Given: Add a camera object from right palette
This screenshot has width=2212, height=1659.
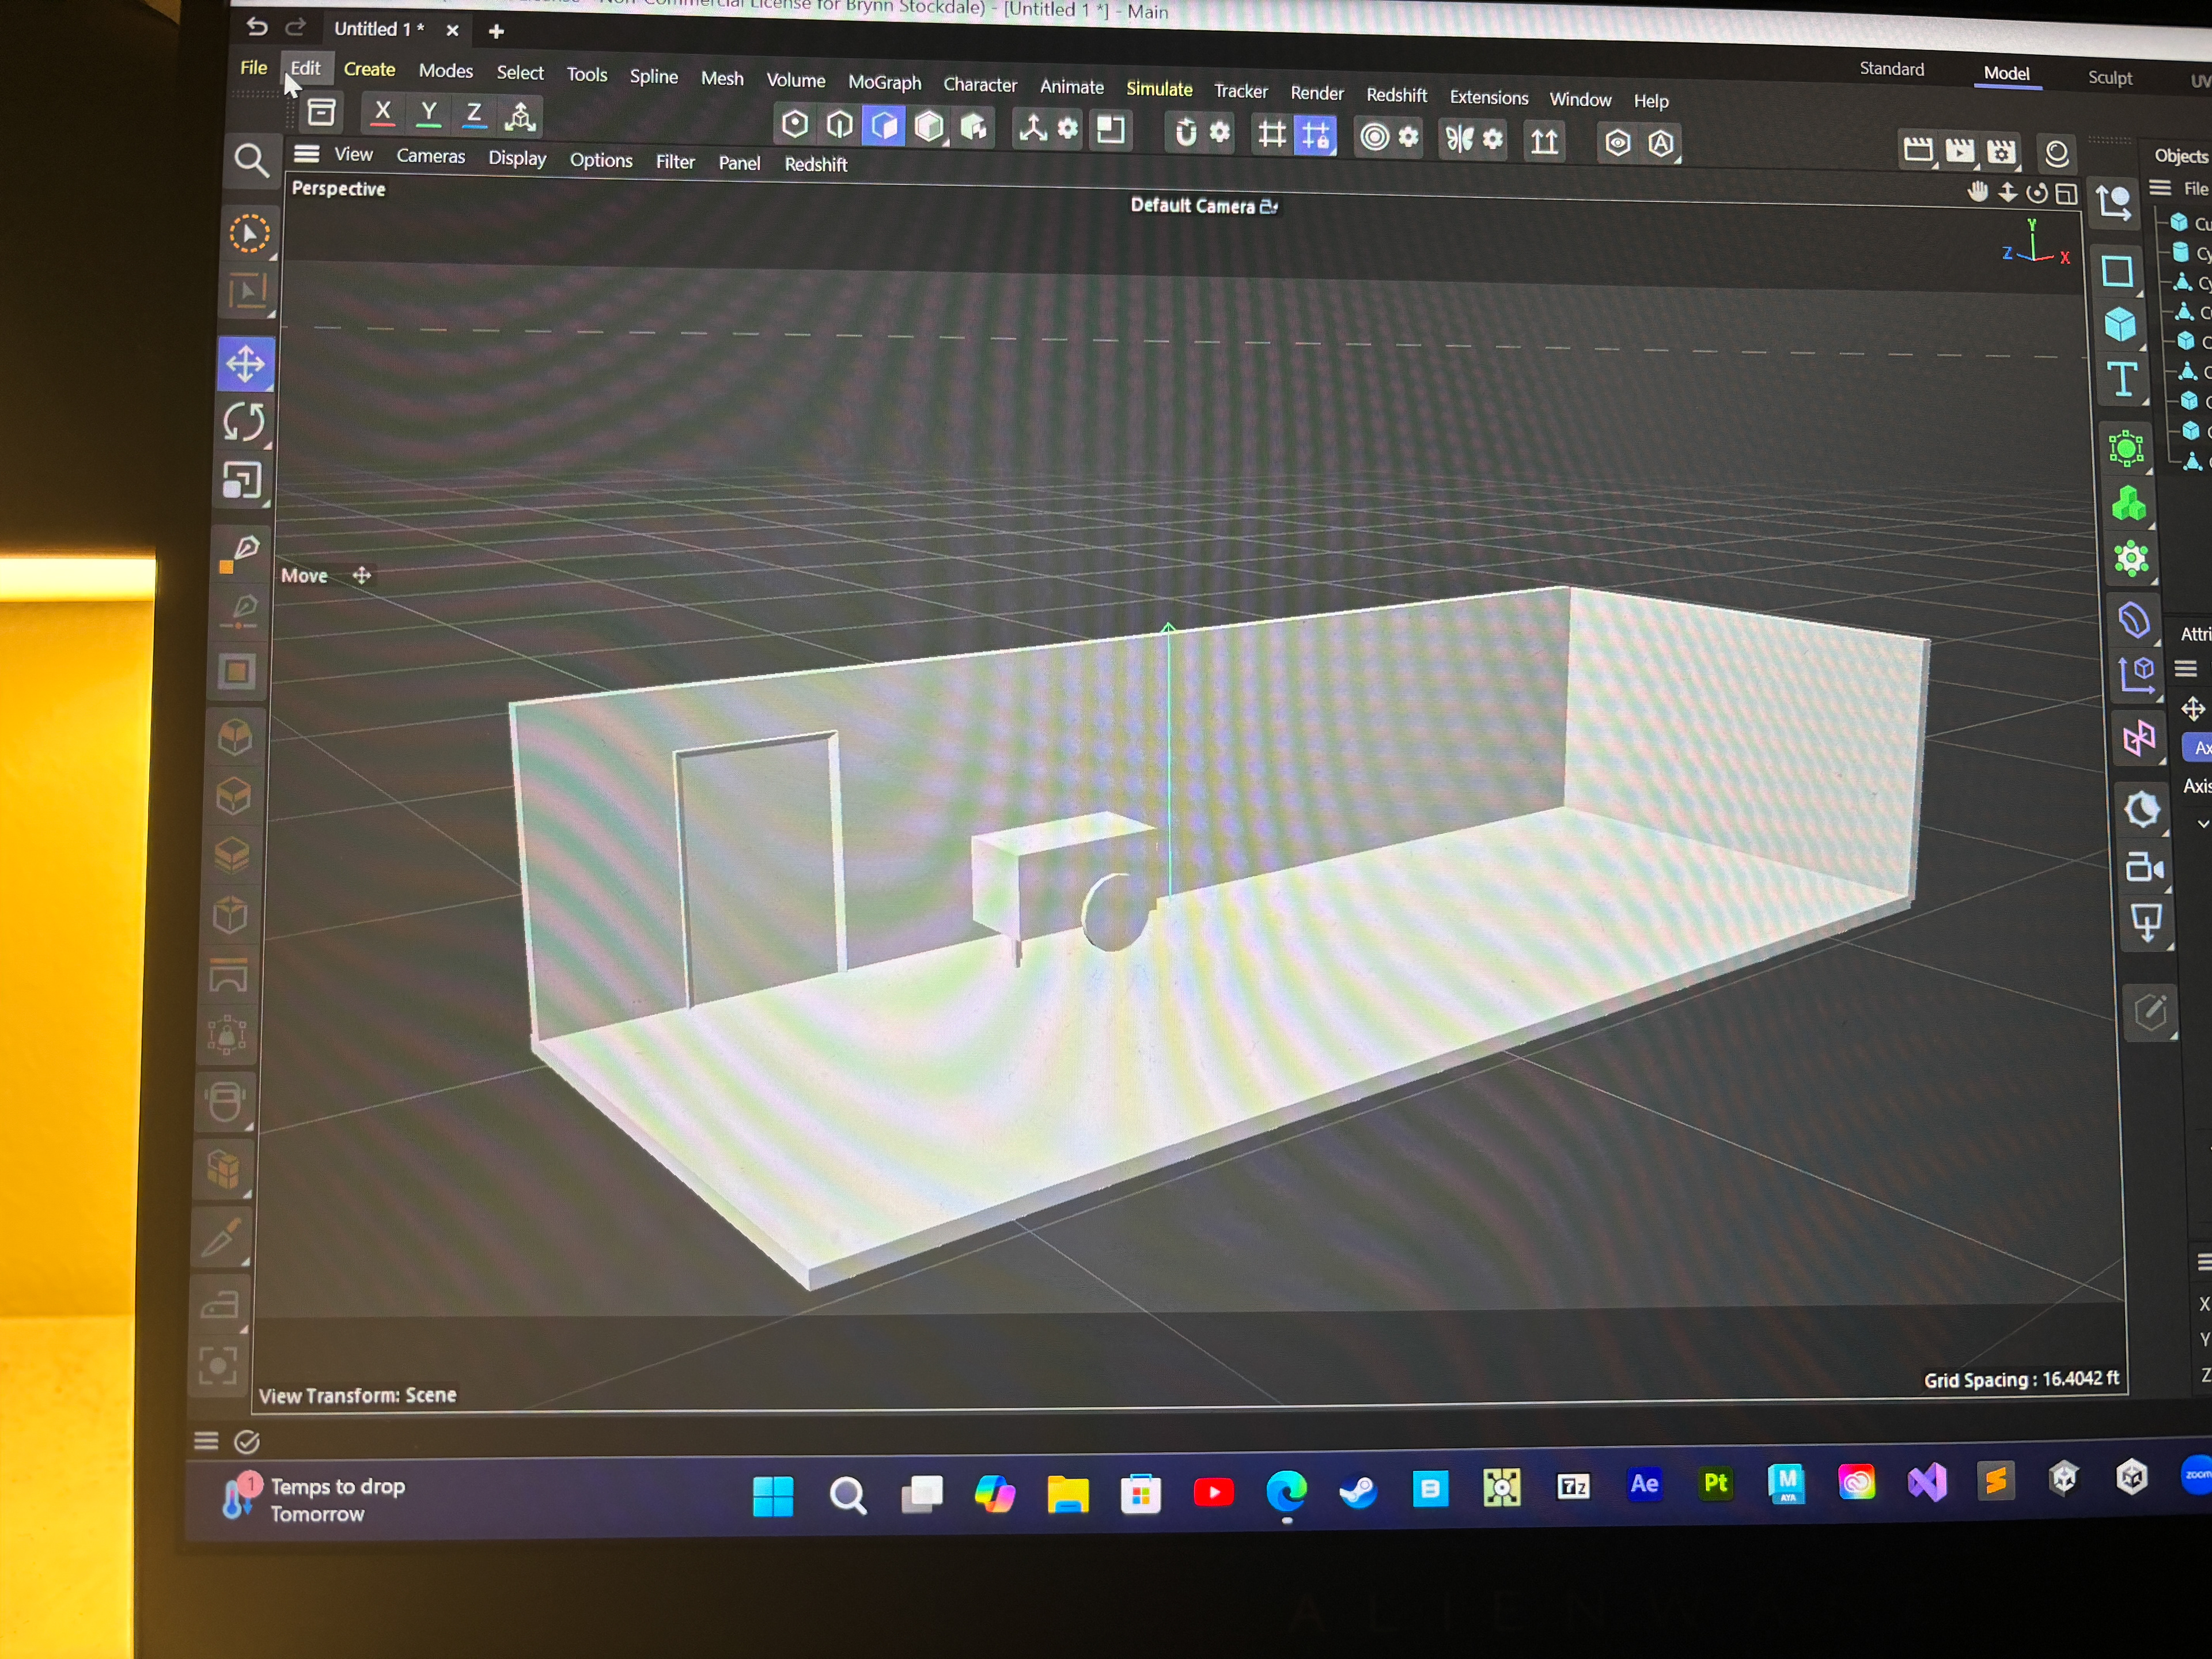Looking at the screenshot, I should click(2144, 866).
